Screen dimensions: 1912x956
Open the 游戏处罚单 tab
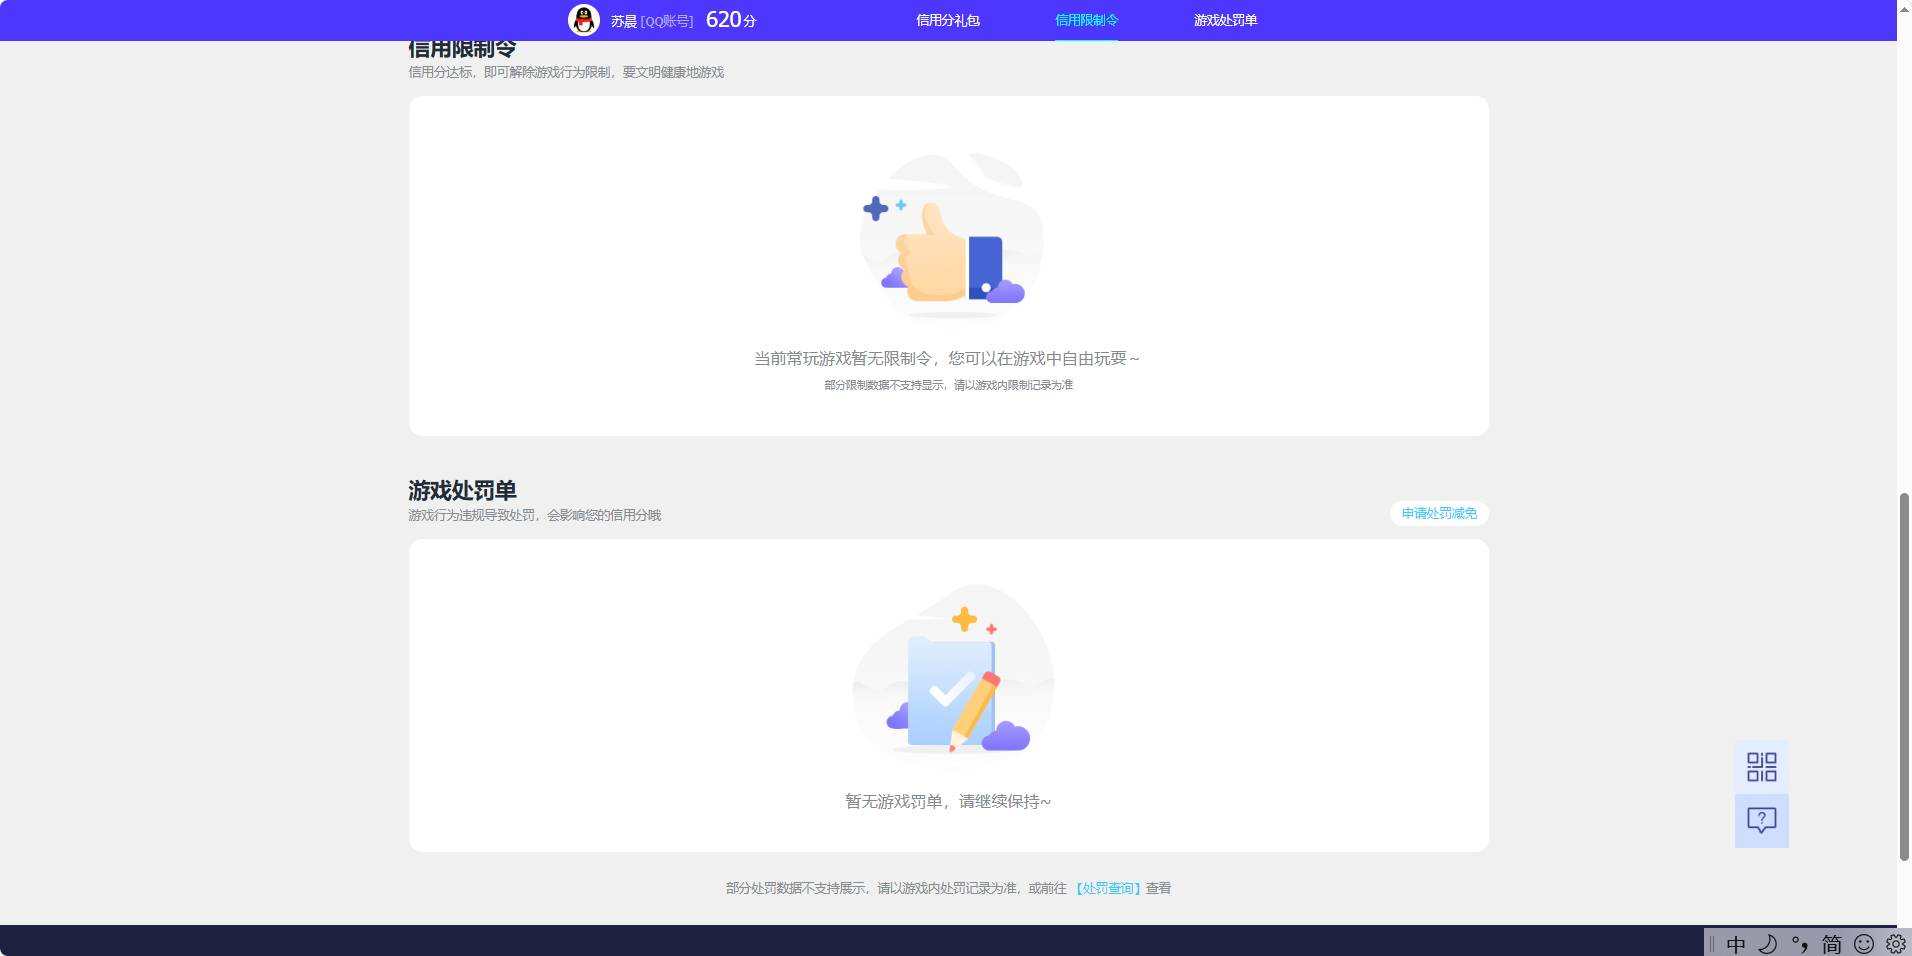pyautogui.click(x=1225, y=20)
